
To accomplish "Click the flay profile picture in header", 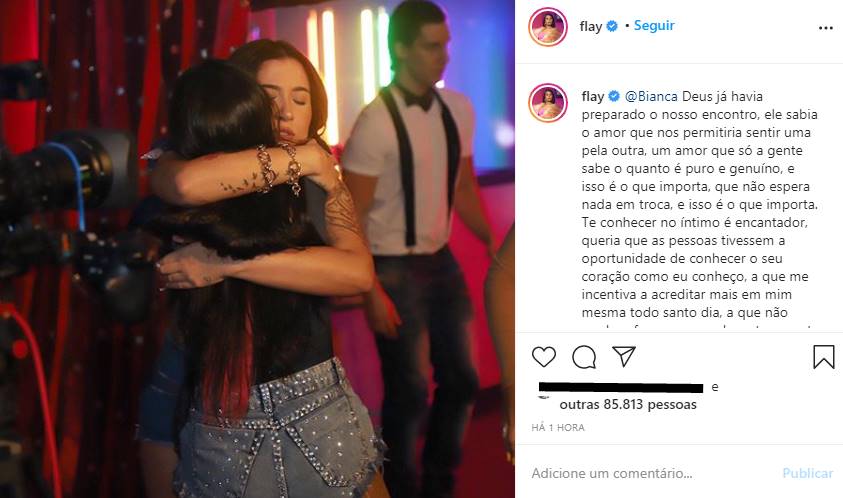I will click(x=548, y=27).
